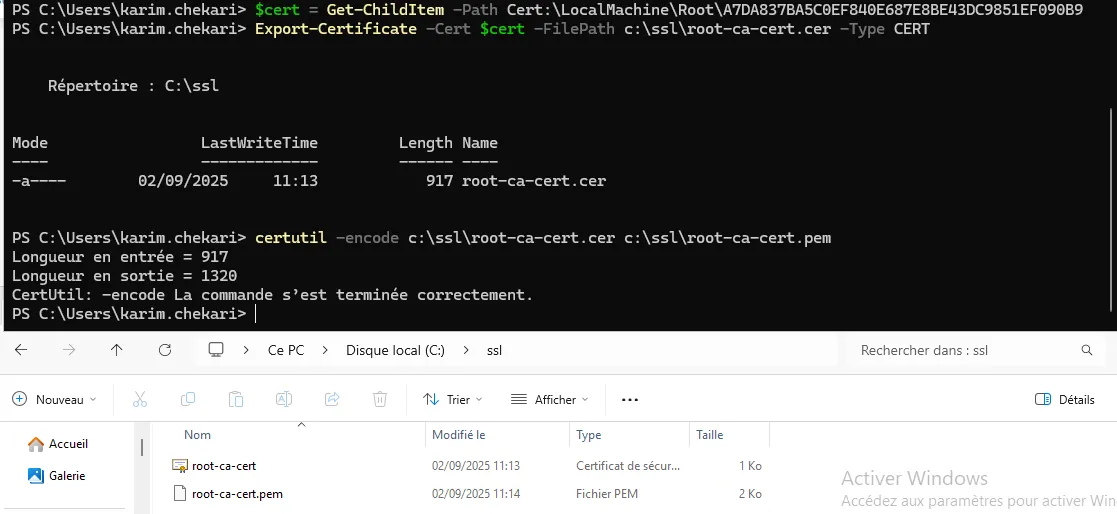Screen dimensions: 1117x514
Task: Sort files by Modifié le column
Action: point(459,435)
